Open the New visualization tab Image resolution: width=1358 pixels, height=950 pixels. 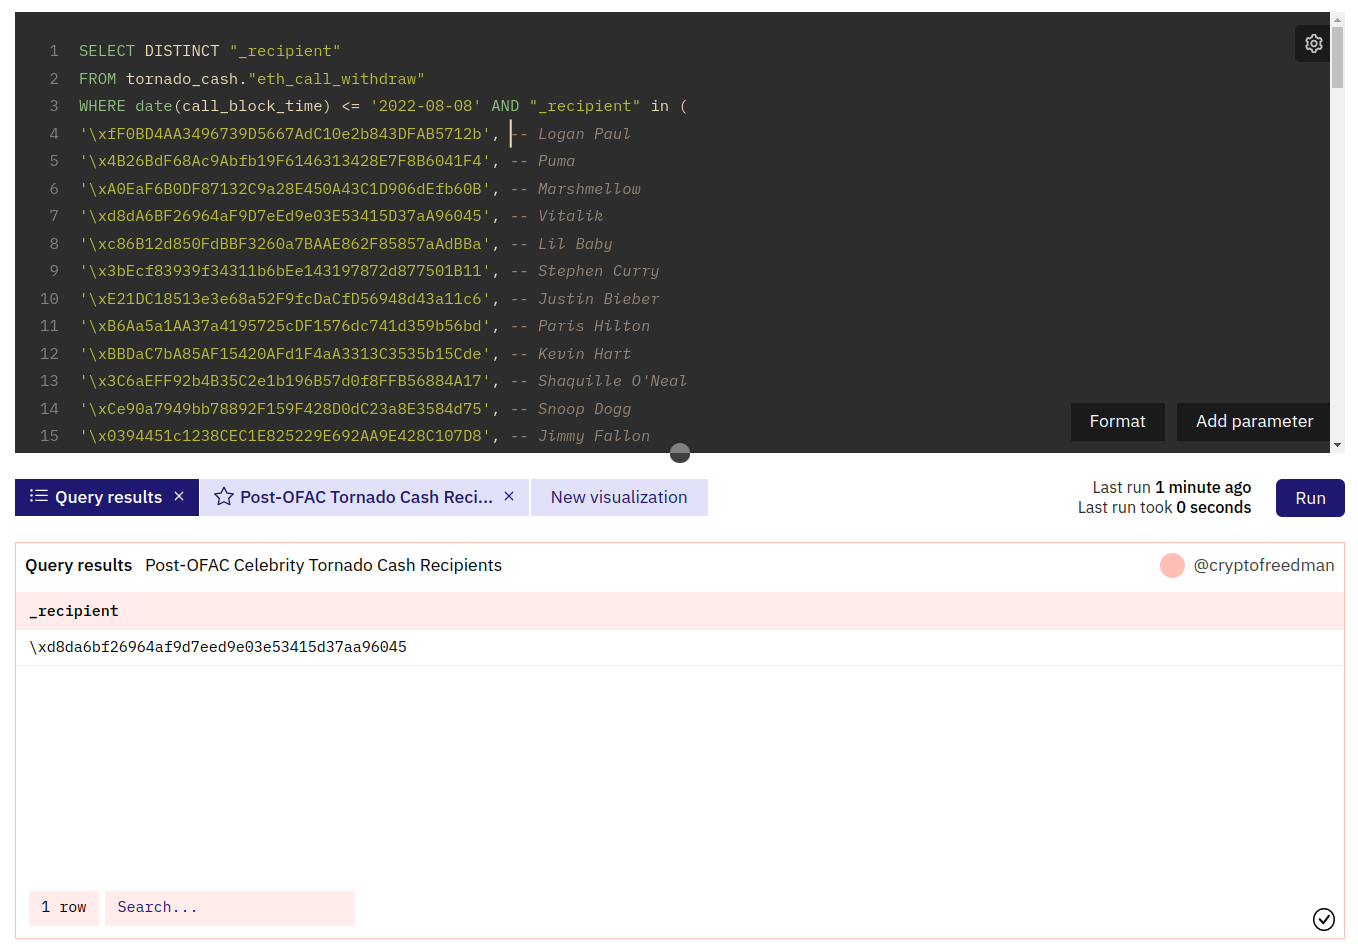pyautogui.click(x=619, y=497)
